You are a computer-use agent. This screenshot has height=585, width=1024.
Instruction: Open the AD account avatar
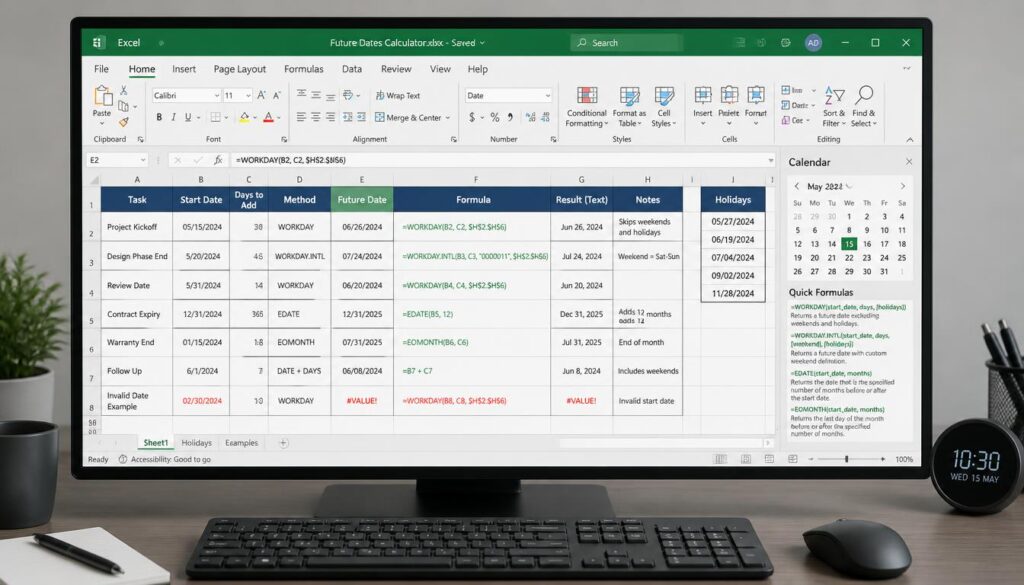(x=813, y=43)
